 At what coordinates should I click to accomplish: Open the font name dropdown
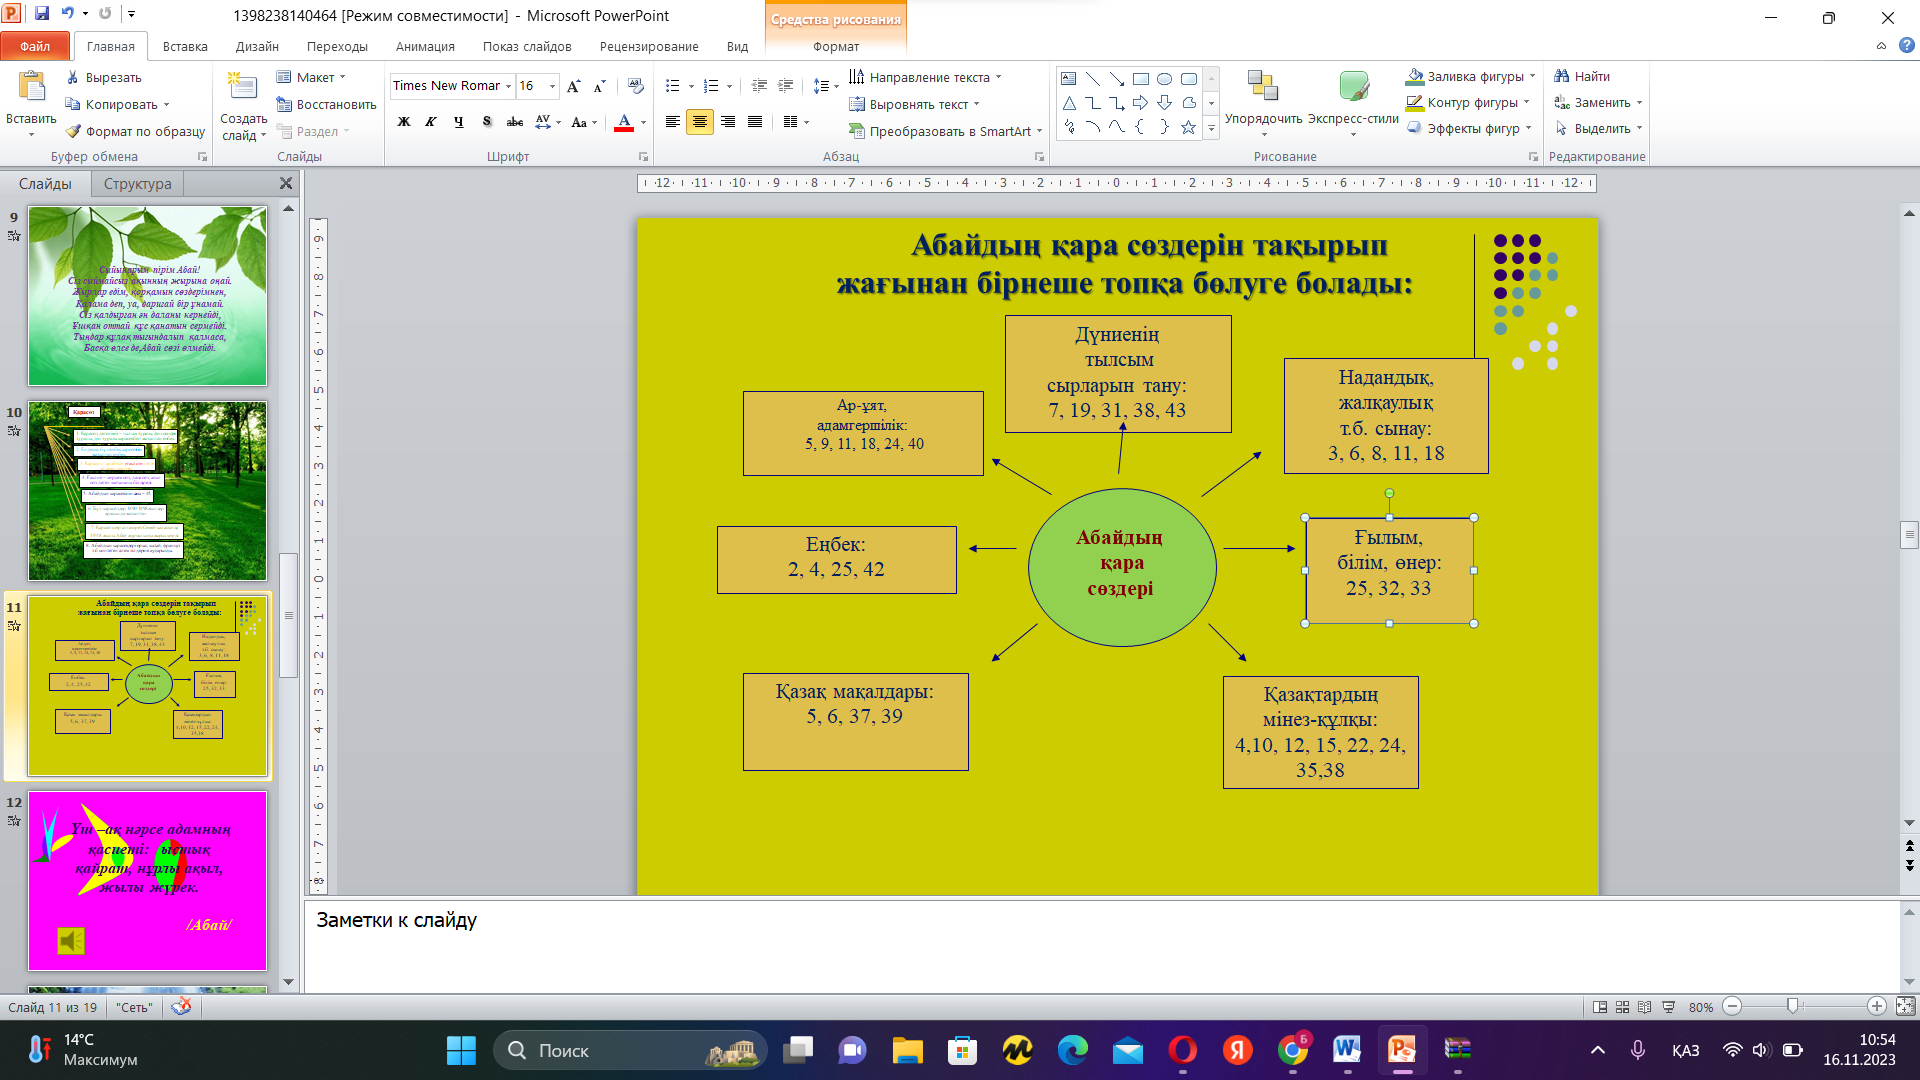[509, 86]
